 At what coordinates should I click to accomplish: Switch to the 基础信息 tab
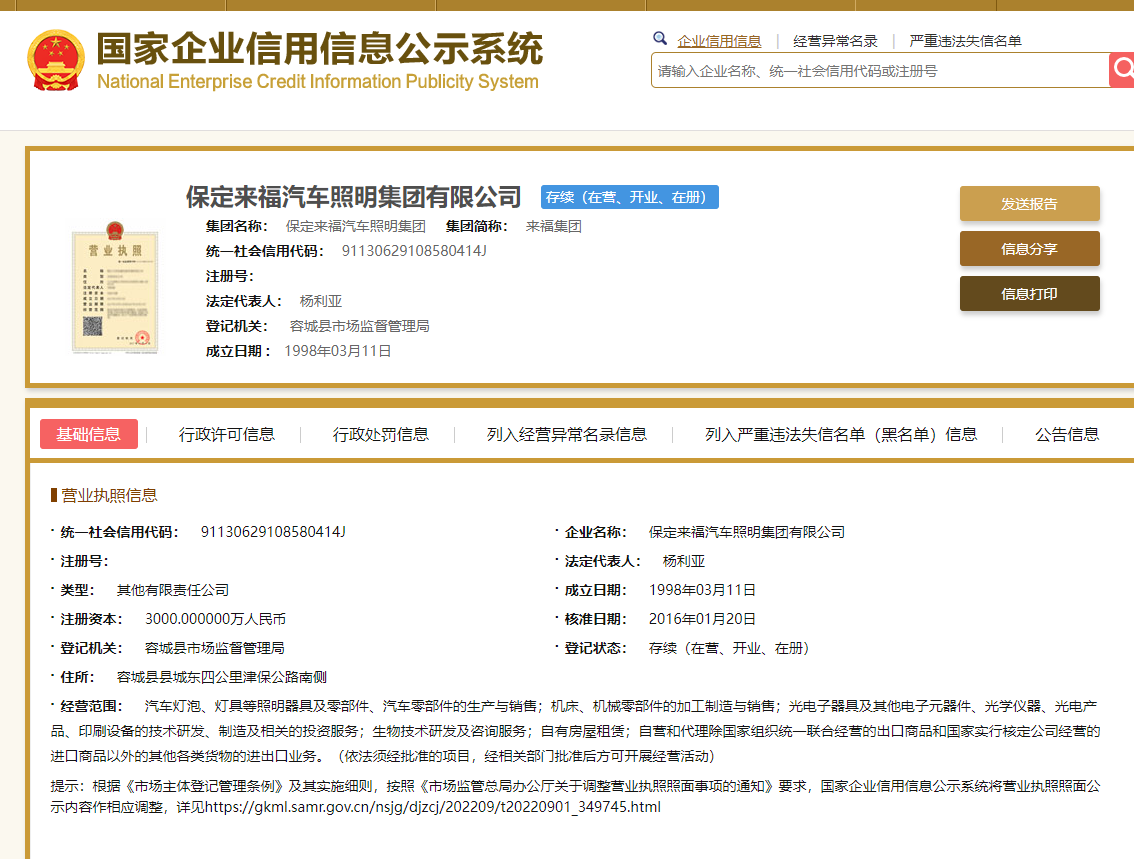pos(89,434)
